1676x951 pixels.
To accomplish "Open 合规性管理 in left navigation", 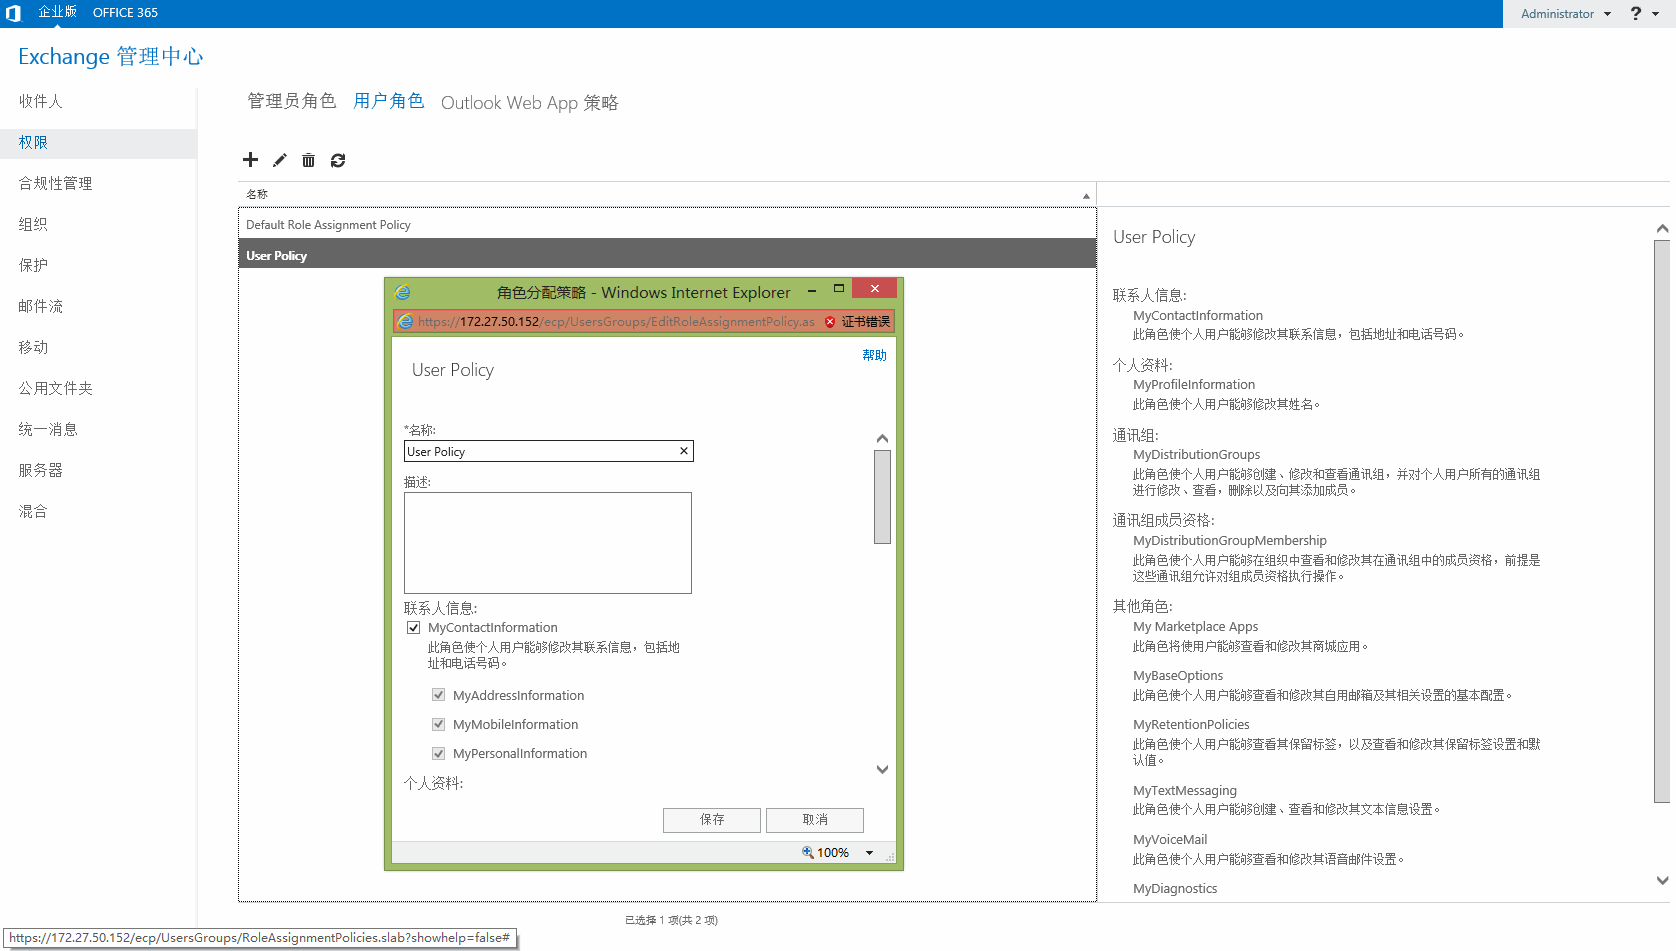I will click(56, 183).
